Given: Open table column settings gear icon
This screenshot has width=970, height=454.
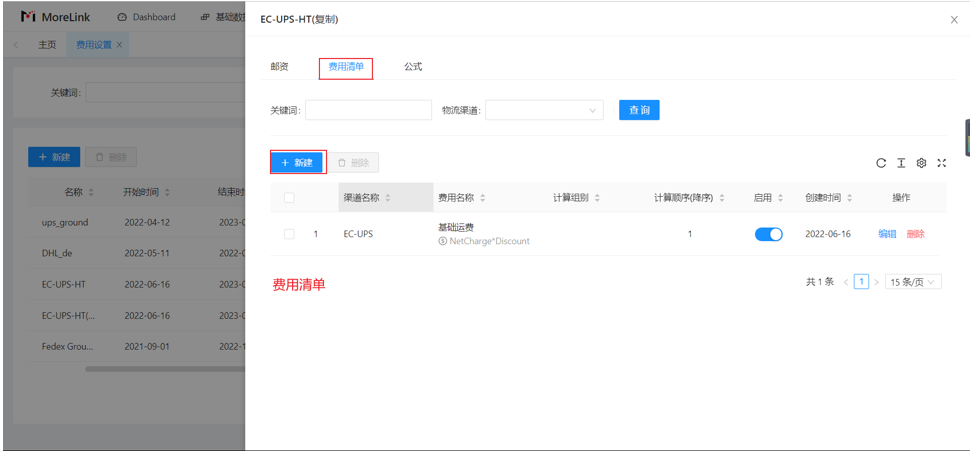Looking at the screenshot, I should click(921, 163).
